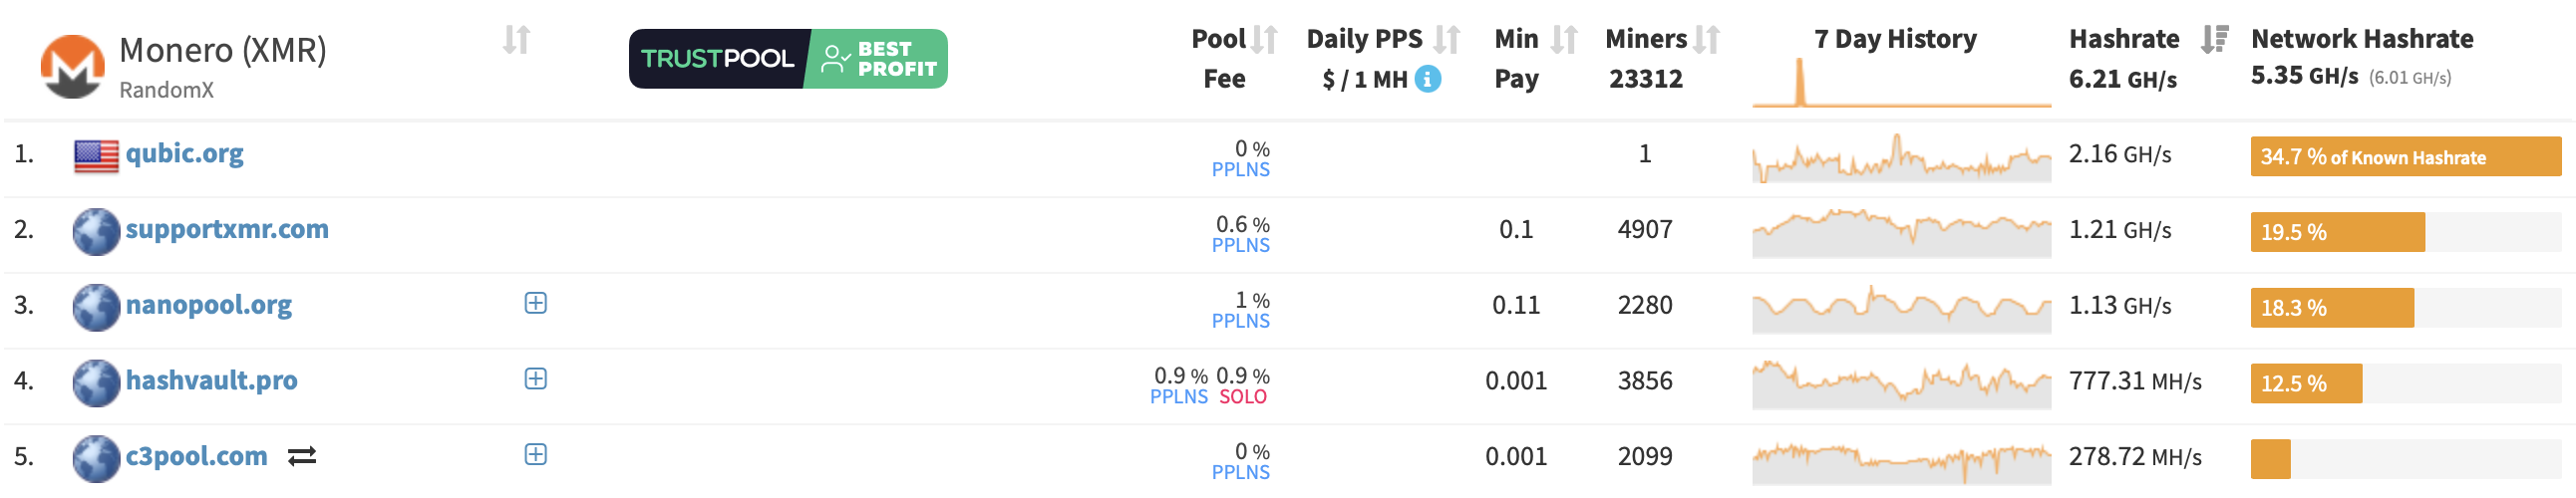Open the qubic.org pool link

tap(184, 154)
